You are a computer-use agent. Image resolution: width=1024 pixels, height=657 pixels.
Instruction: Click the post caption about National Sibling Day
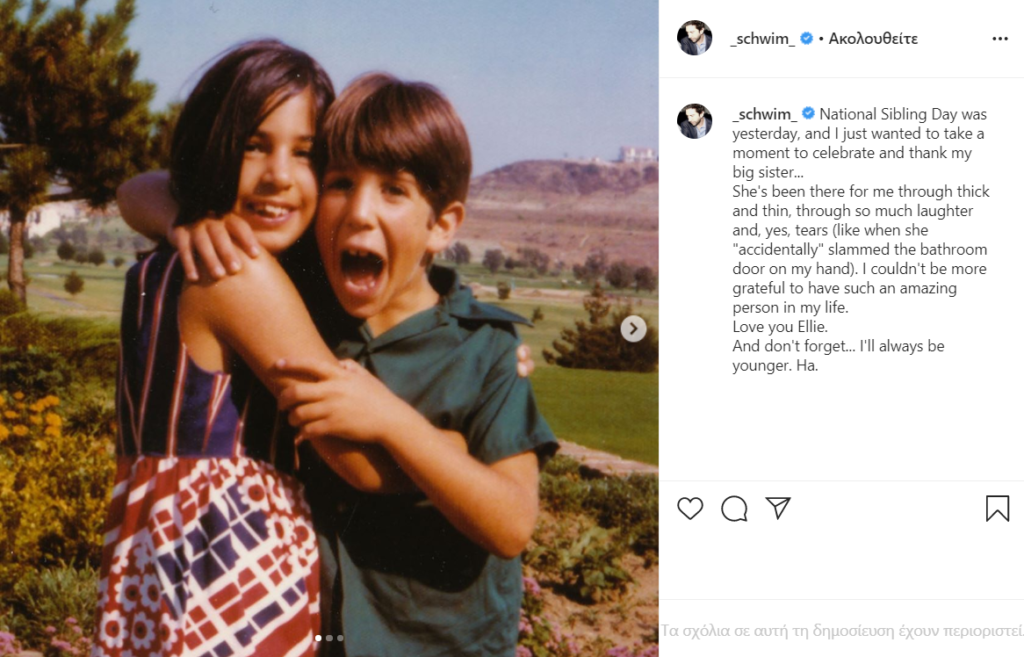pos(860,239)
